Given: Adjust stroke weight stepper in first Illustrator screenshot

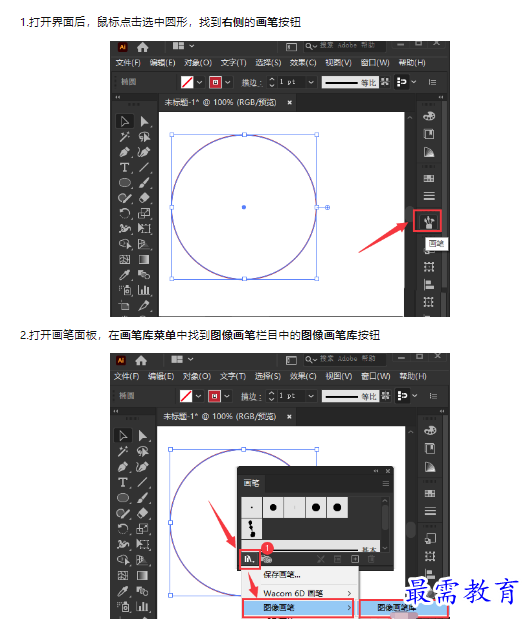Looking at the screenshot, I should click(271, 82).
